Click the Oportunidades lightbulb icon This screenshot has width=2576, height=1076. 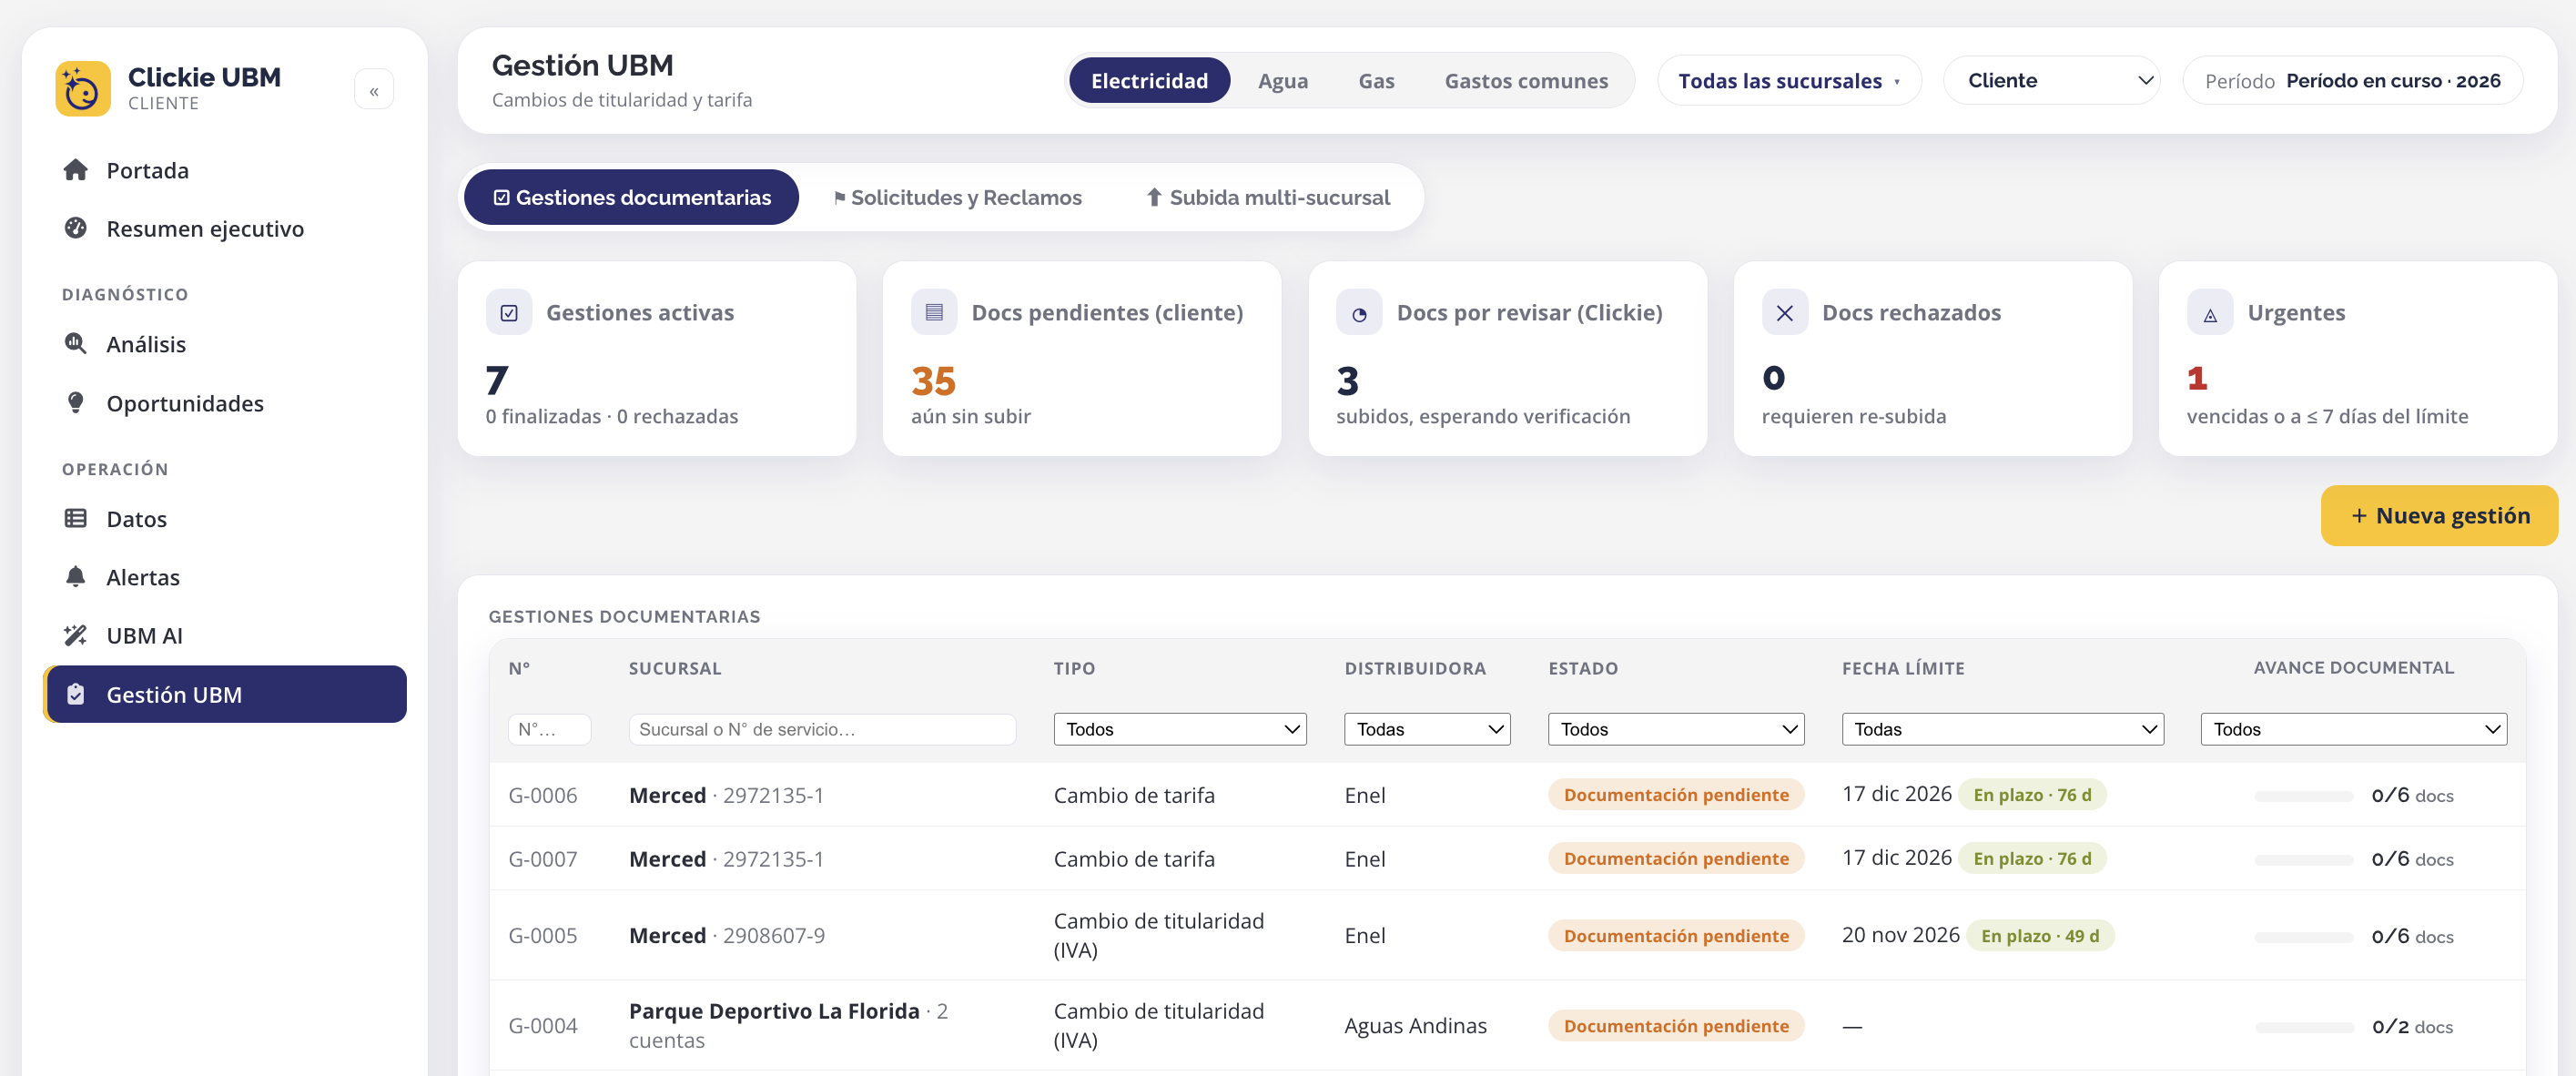76,402
